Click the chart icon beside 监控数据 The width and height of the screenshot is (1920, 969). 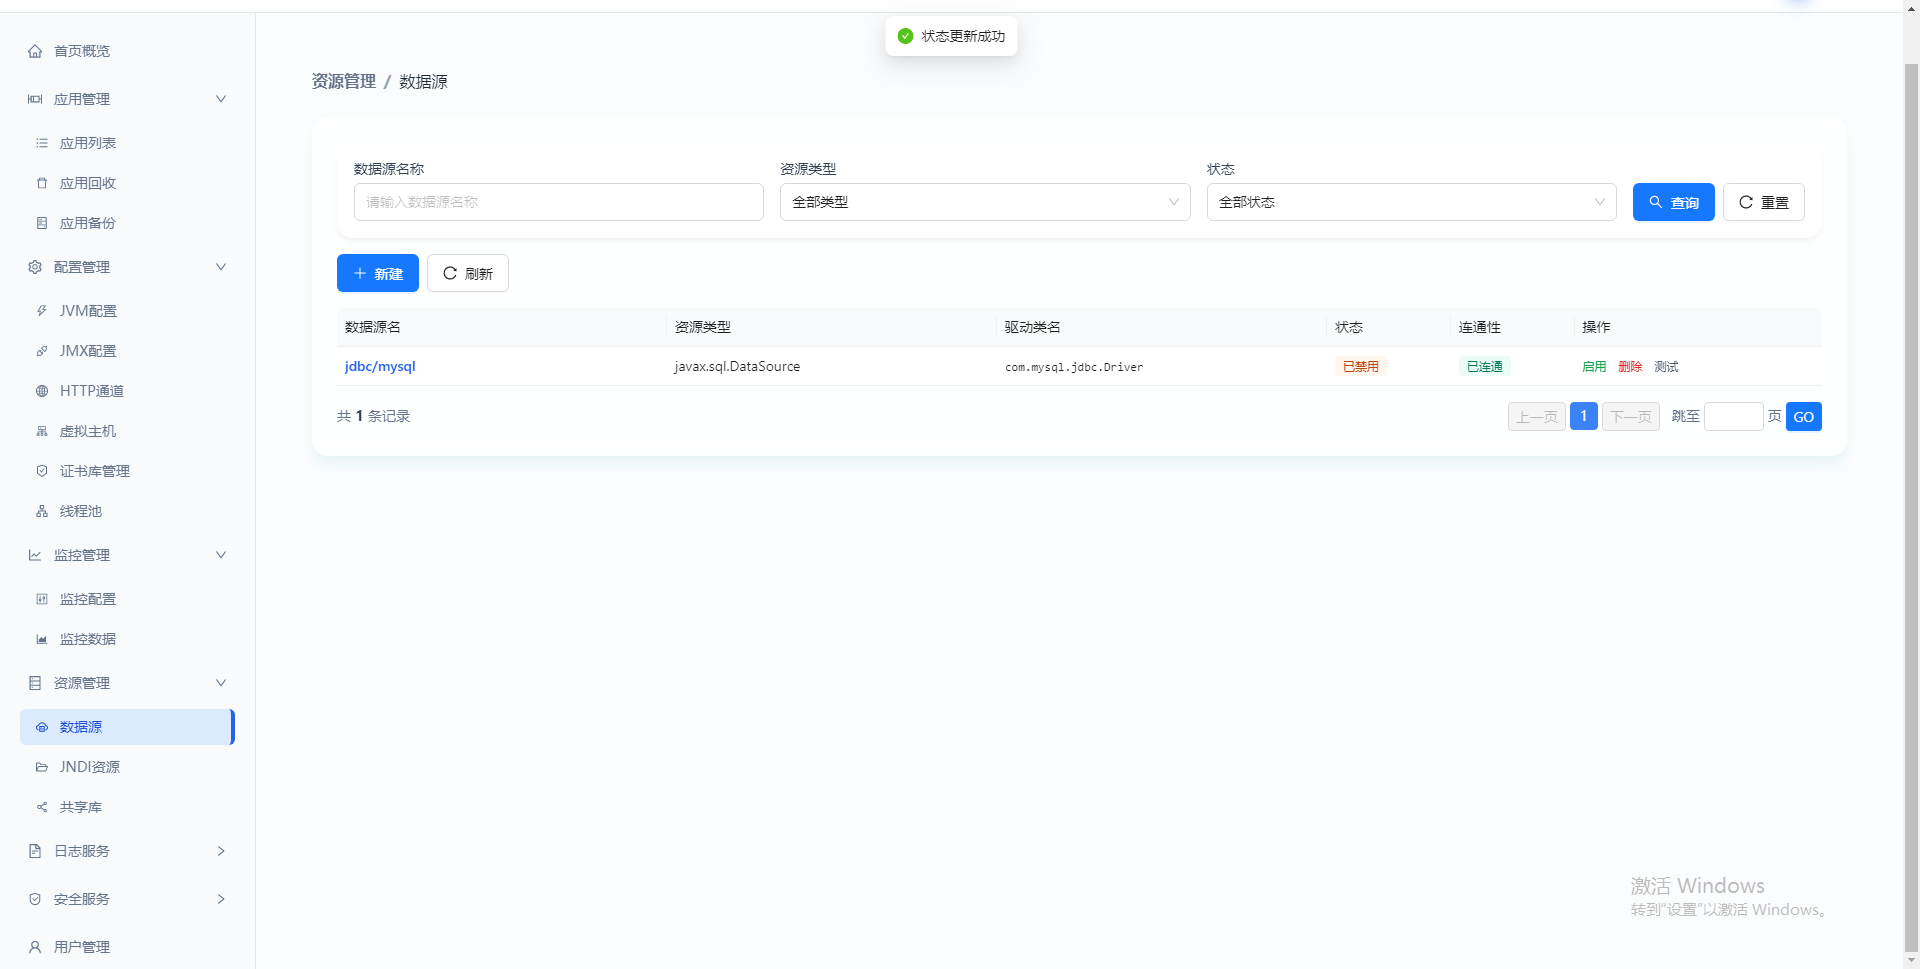click(x=42, y=639)
